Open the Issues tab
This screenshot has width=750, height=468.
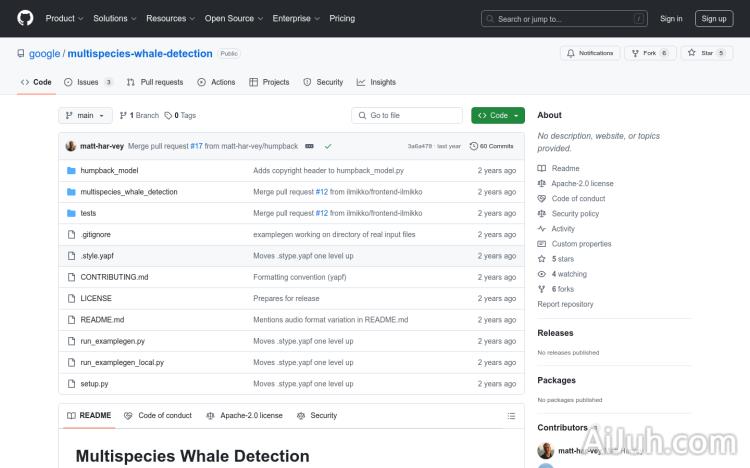(x=88, y=82)
